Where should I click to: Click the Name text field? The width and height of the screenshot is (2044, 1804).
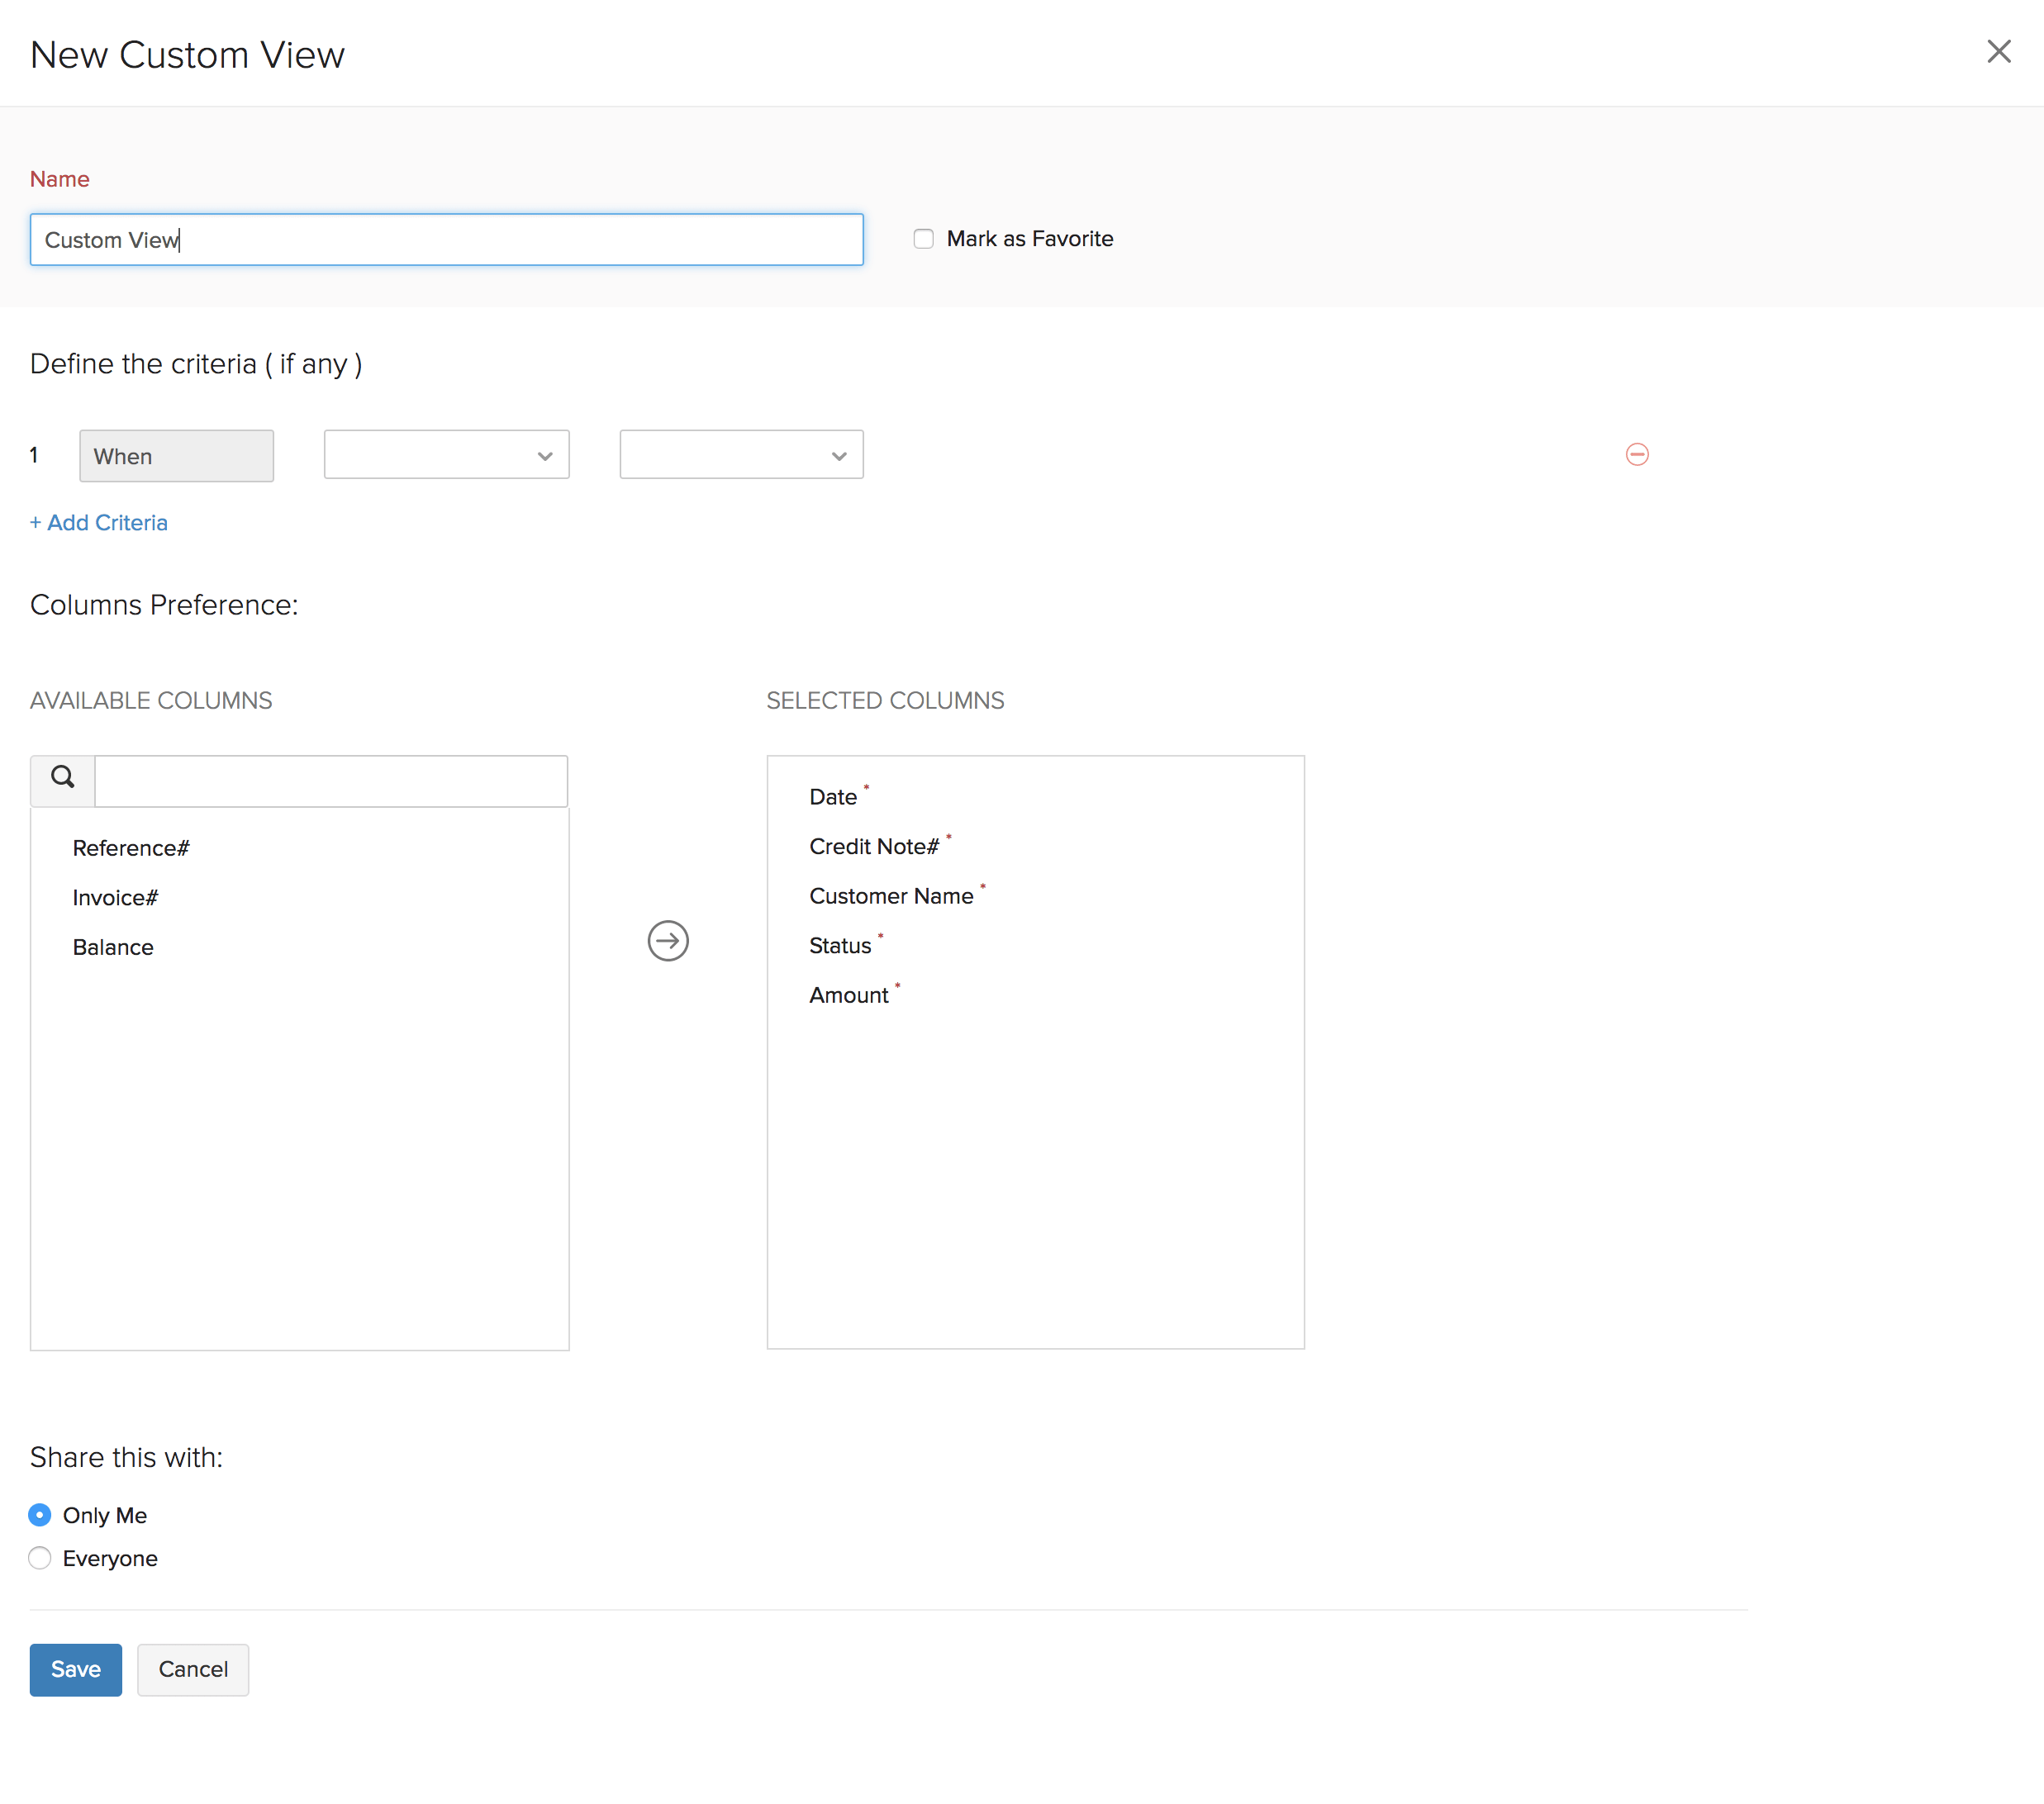pos(446,240)
